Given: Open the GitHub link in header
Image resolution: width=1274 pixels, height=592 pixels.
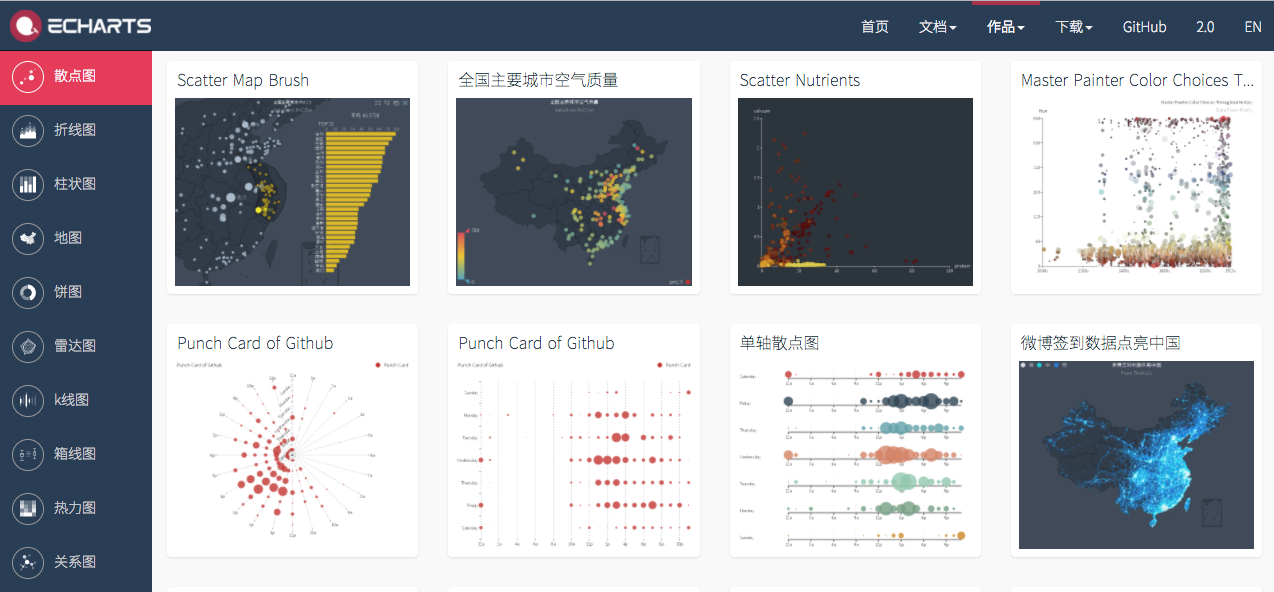Looking at the screenshot, I should tap(1144, 27).
